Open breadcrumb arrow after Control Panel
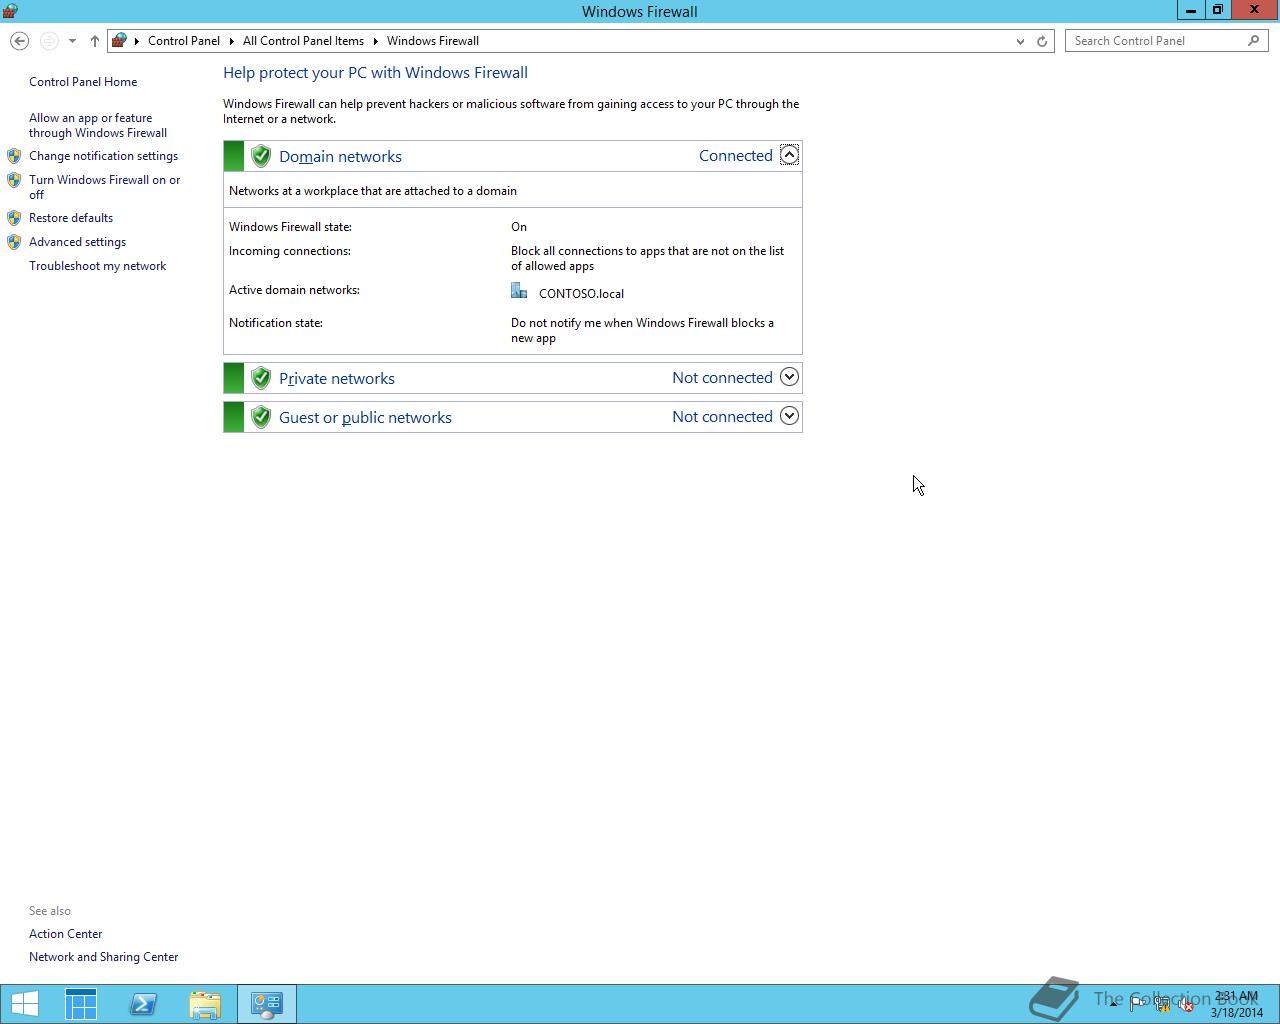This screenshot has width=1280, height=1024. click(231, 41)
